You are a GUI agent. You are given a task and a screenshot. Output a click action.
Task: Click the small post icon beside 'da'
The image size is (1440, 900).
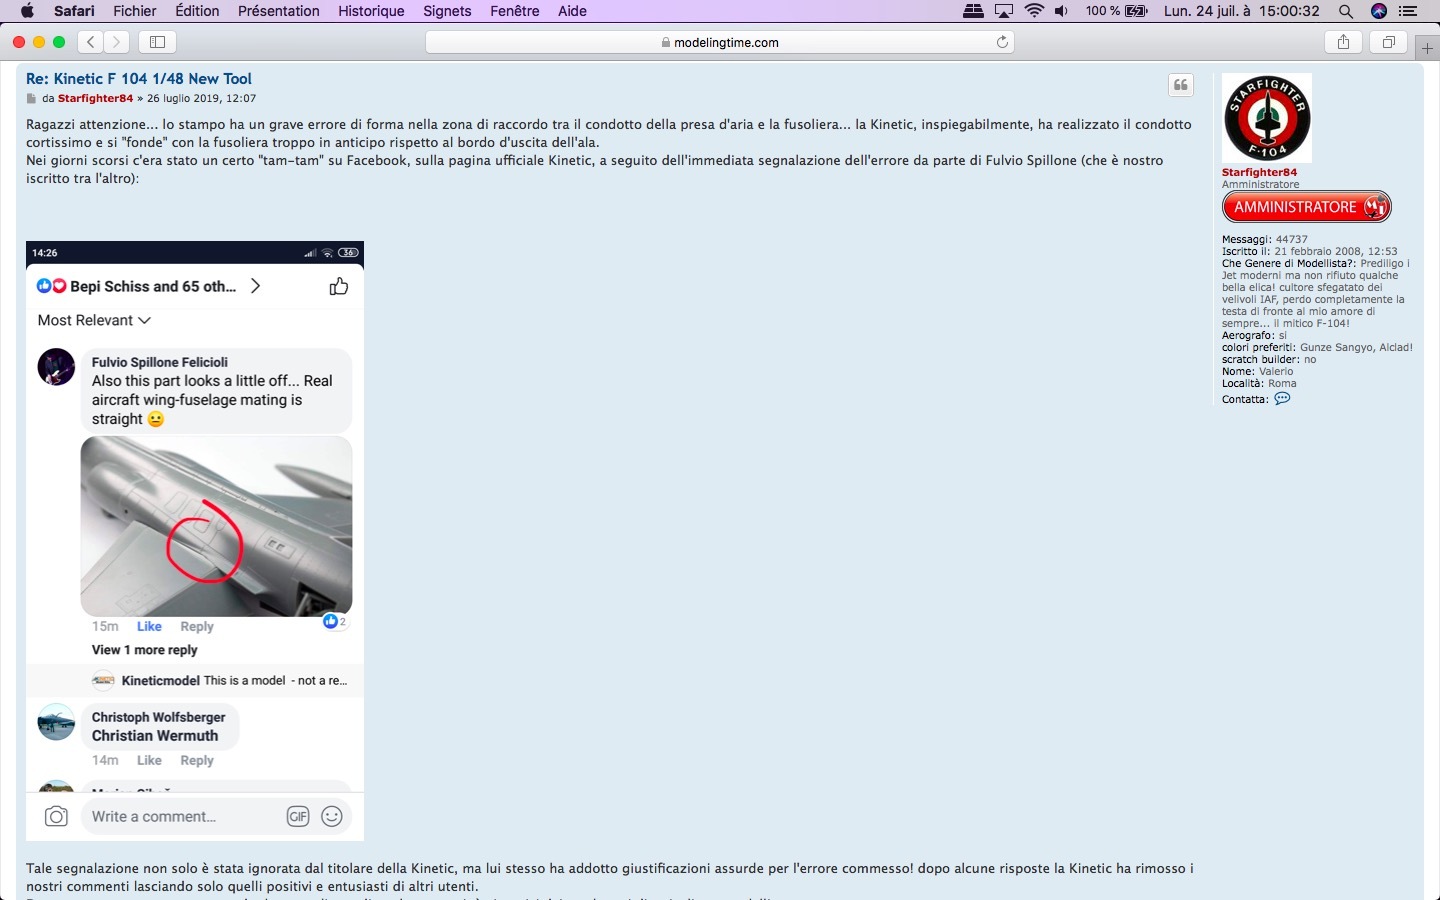[31, 99]
